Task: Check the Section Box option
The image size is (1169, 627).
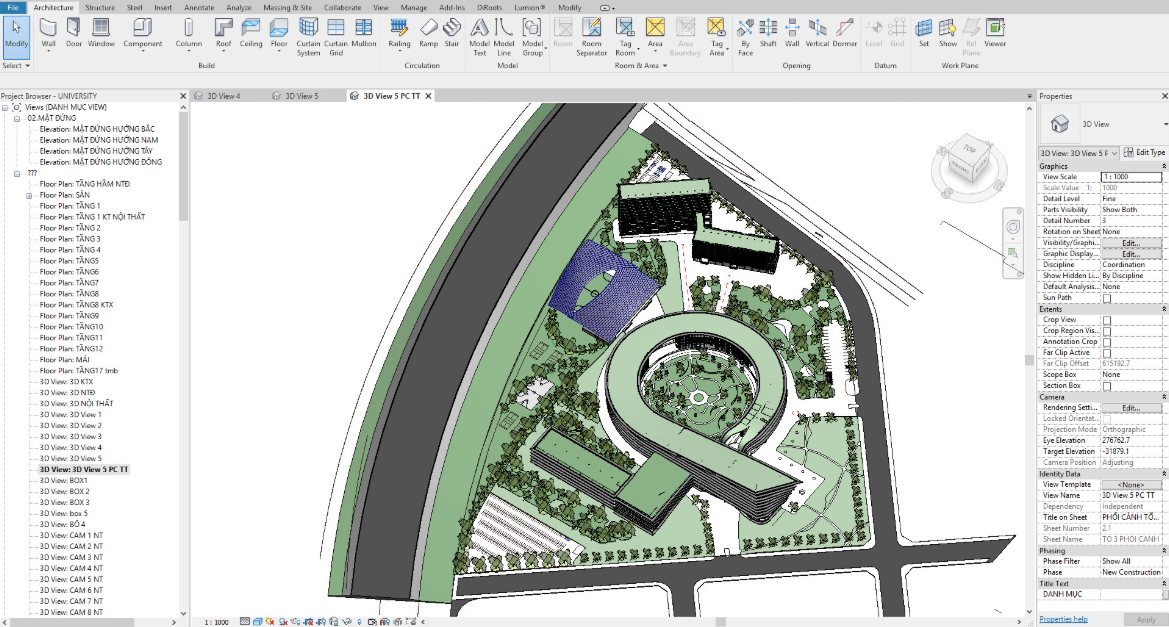Action: [x=1107, y=386]
